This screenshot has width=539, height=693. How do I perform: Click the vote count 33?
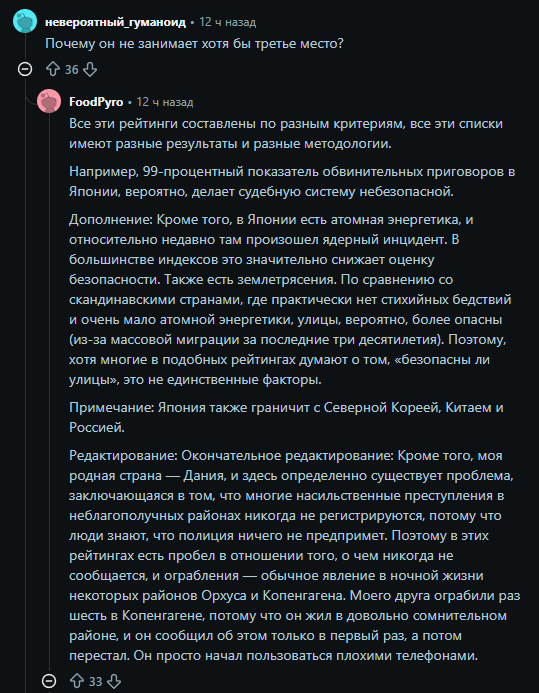click(95, 682)
